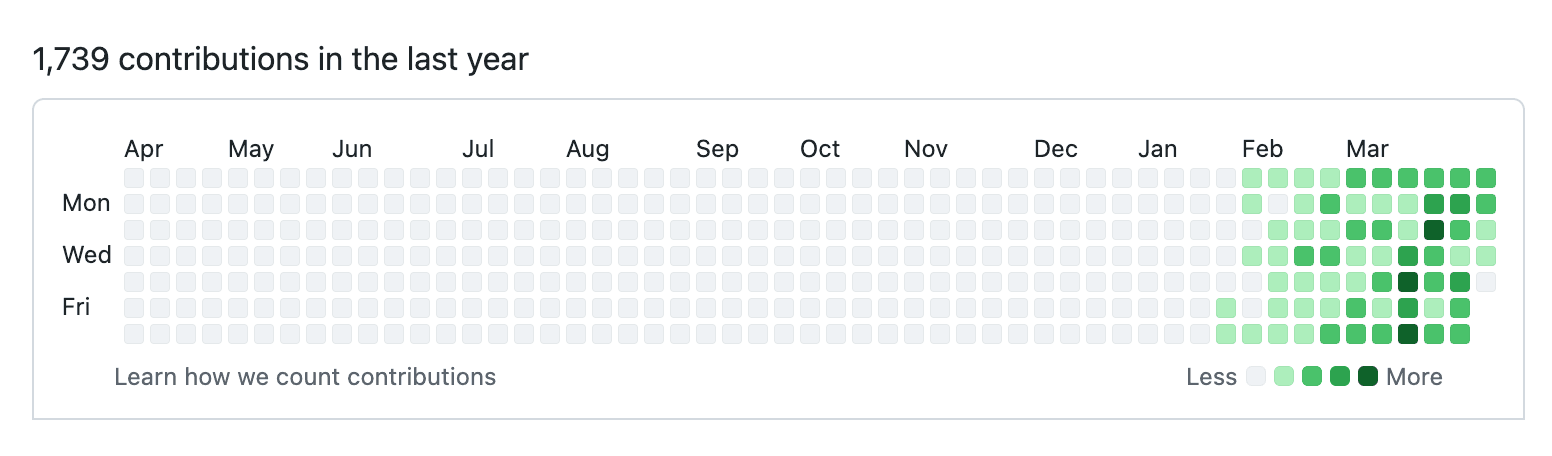Click the darkest green legend swatch beside More
The image size is (1552, 456).
1368,377
